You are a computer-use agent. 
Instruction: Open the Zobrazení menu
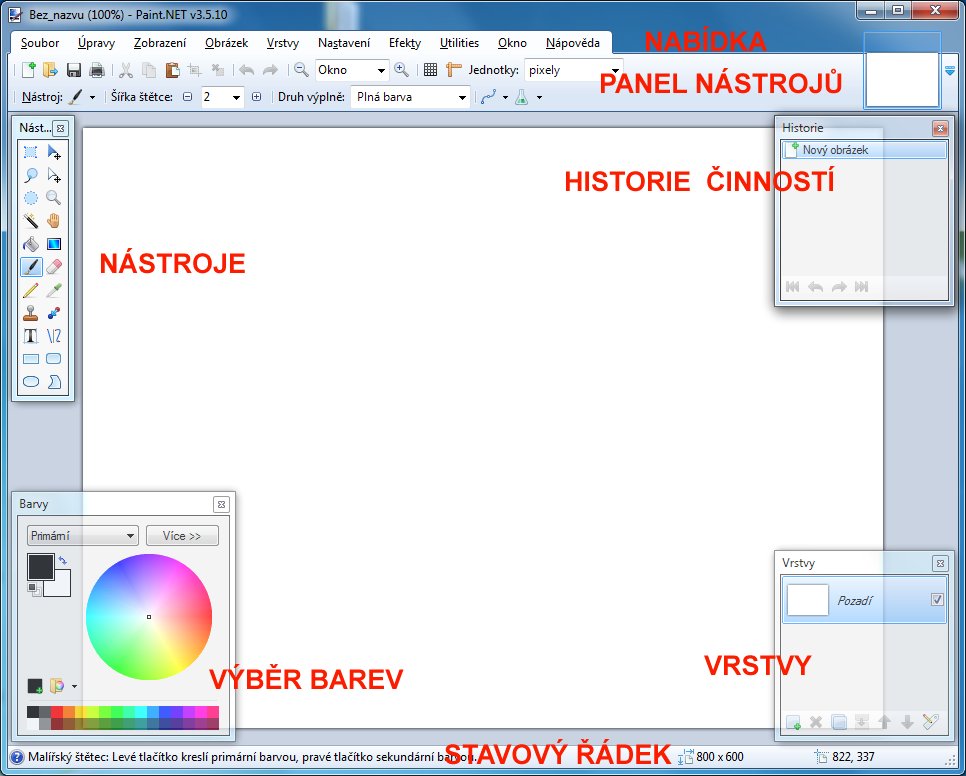(160, 43)
